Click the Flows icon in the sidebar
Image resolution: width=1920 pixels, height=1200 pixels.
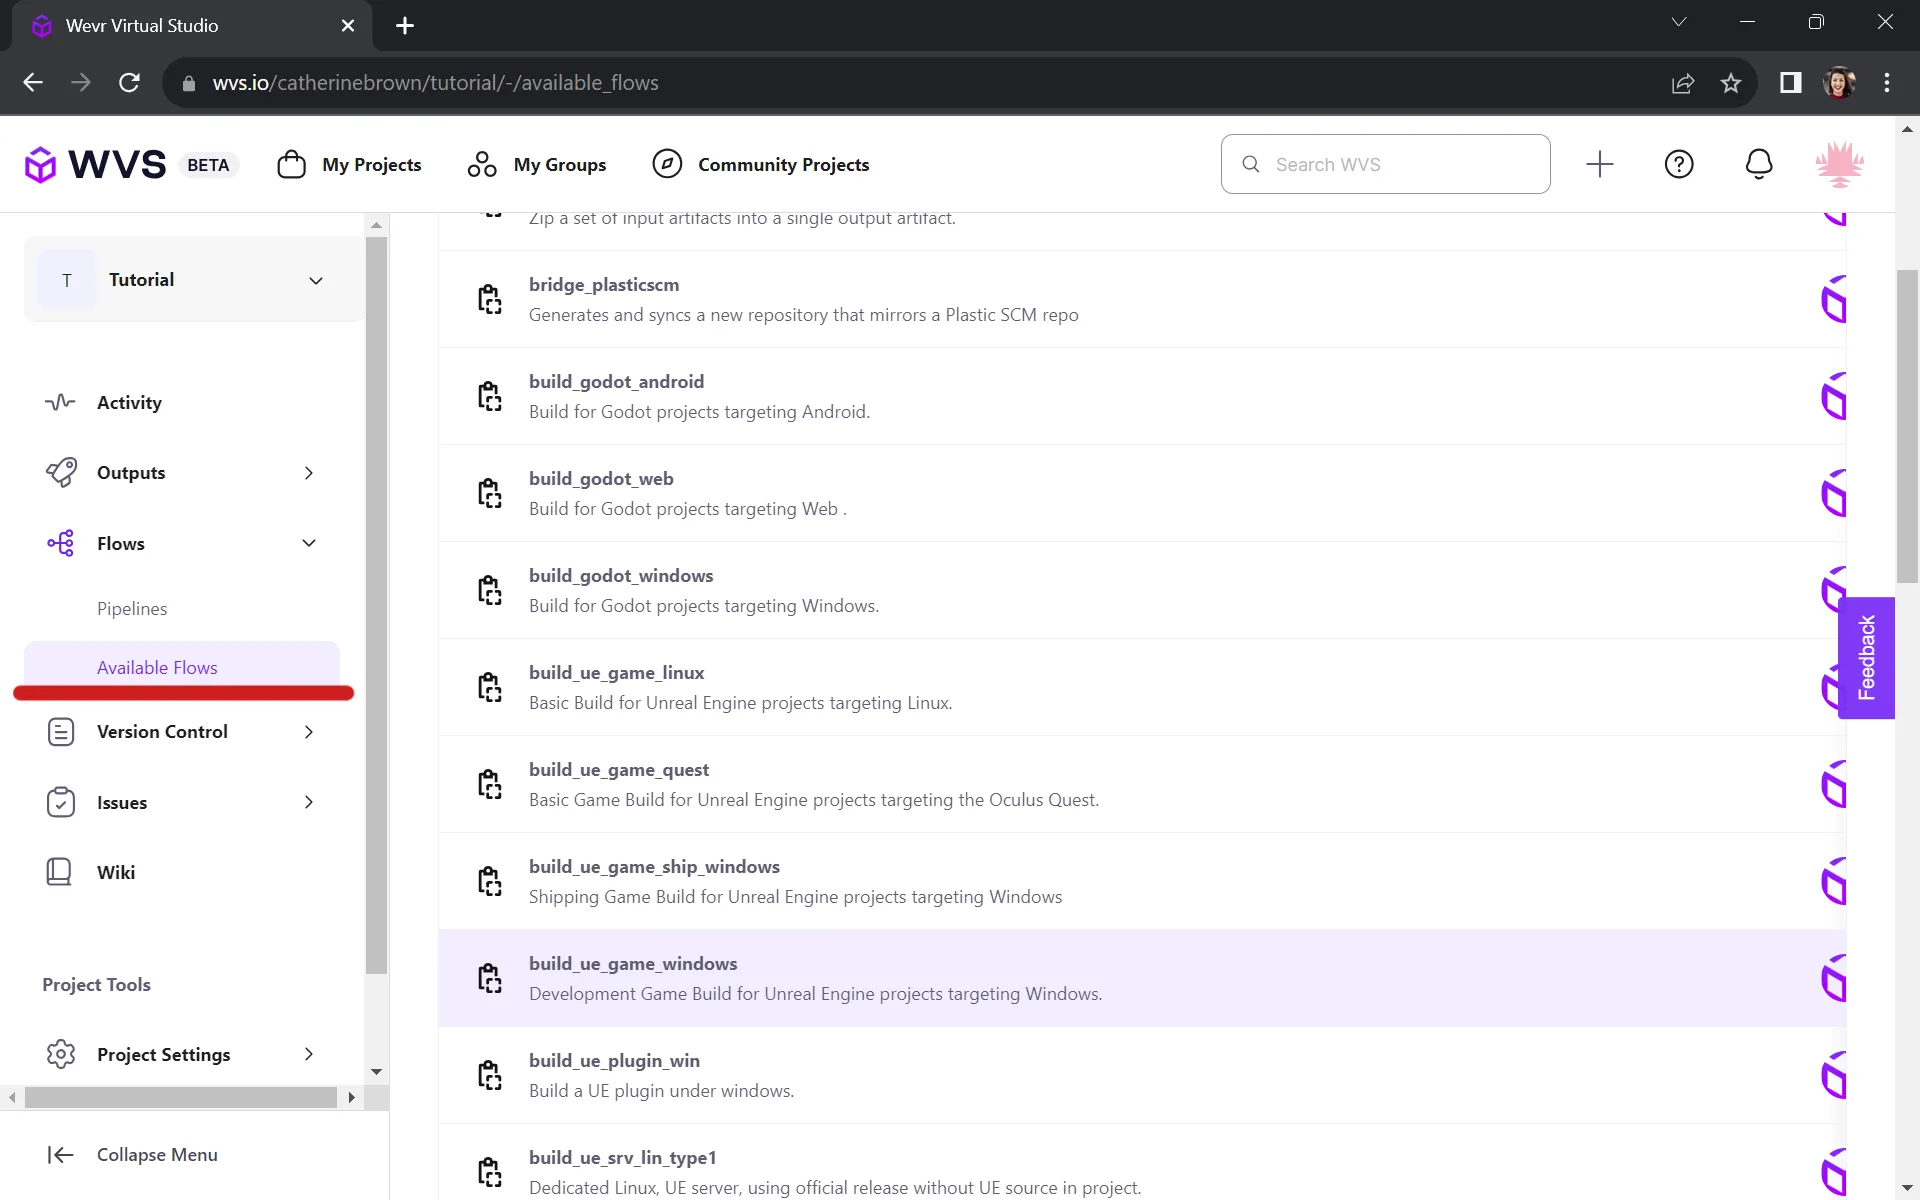coord(60,543)
